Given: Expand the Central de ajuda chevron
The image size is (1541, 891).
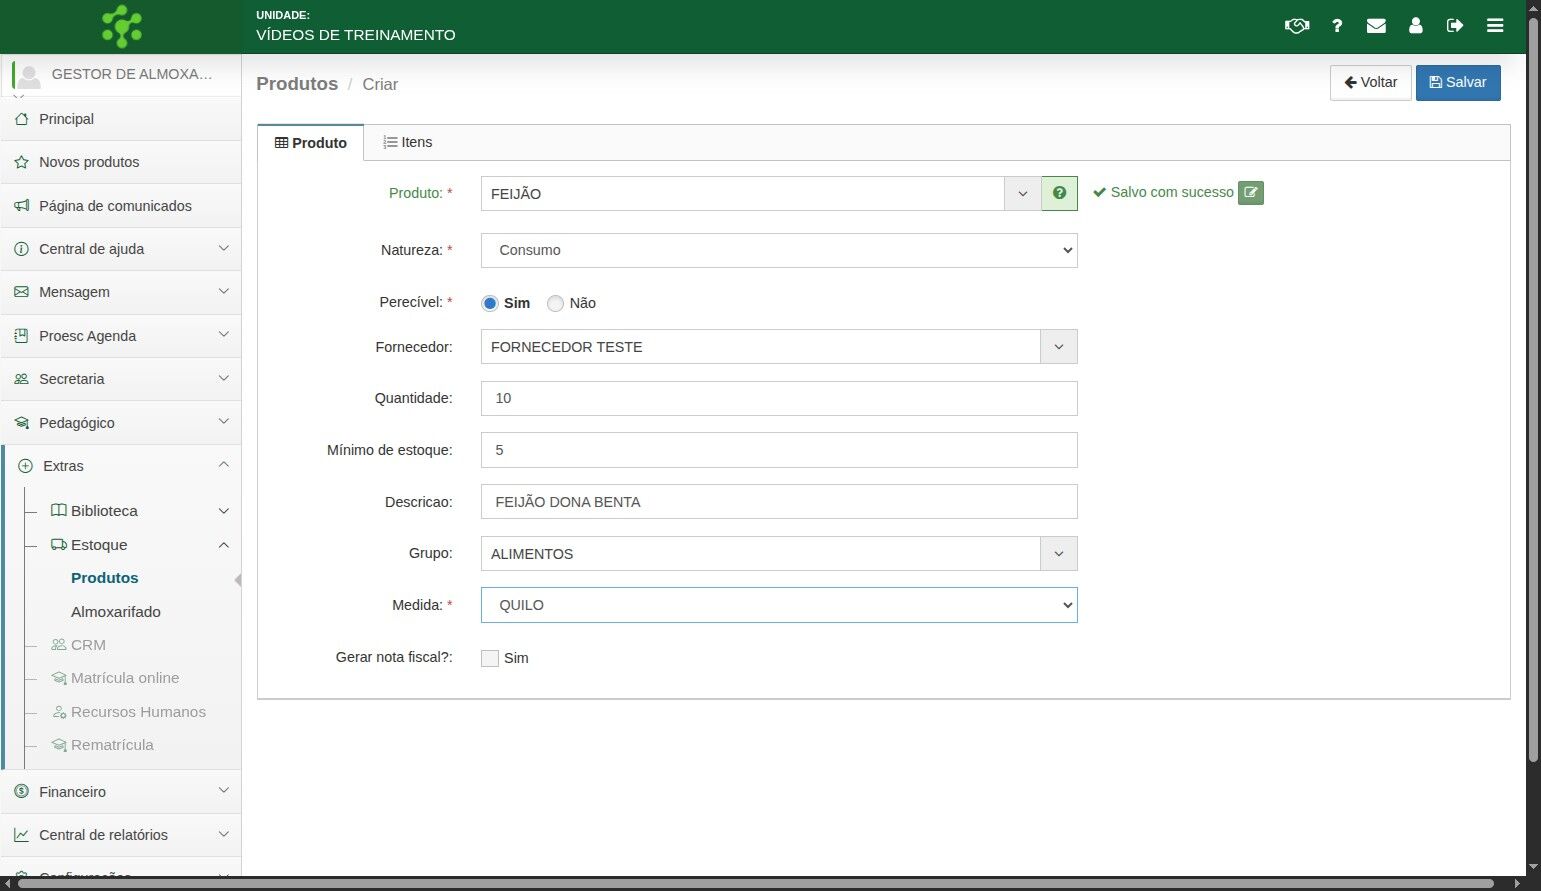Looking at the screenshot, I should tap(223, 248).
